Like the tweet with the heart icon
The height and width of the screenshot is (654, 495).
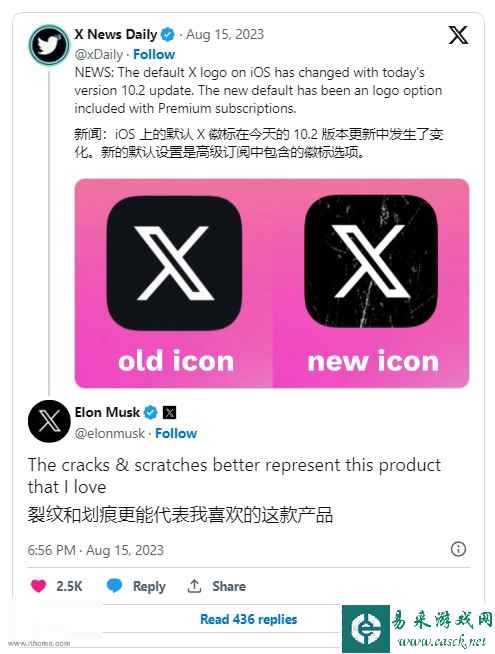(39, 586)
